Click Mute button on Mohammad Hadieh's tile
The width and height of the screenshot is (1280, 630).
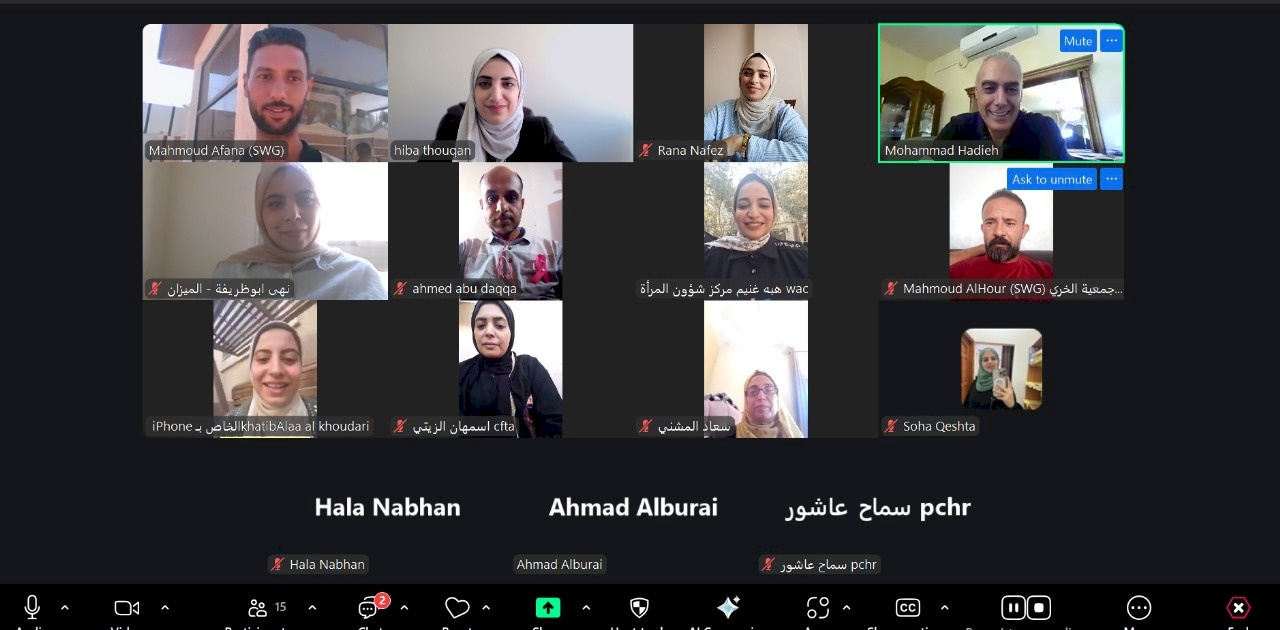[1078, 41]
